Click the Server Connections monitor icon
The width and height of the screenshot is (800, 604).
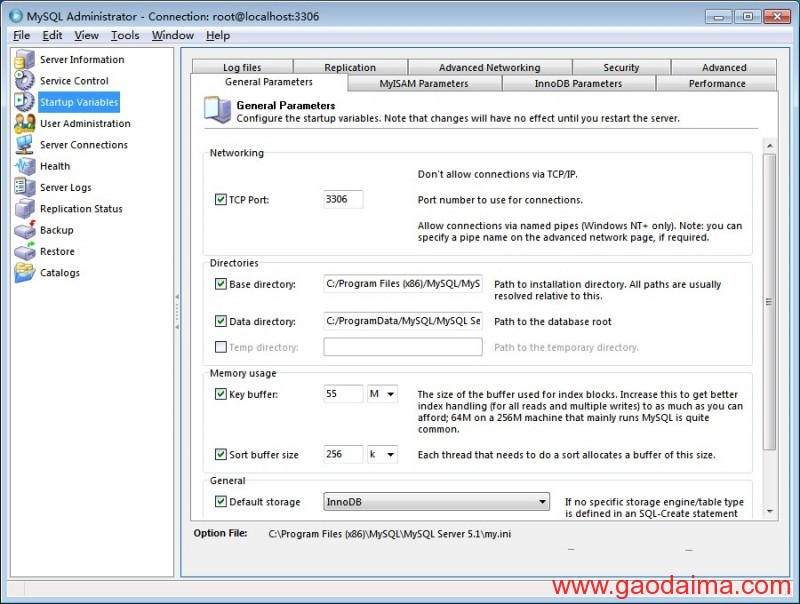click(24, 144)
